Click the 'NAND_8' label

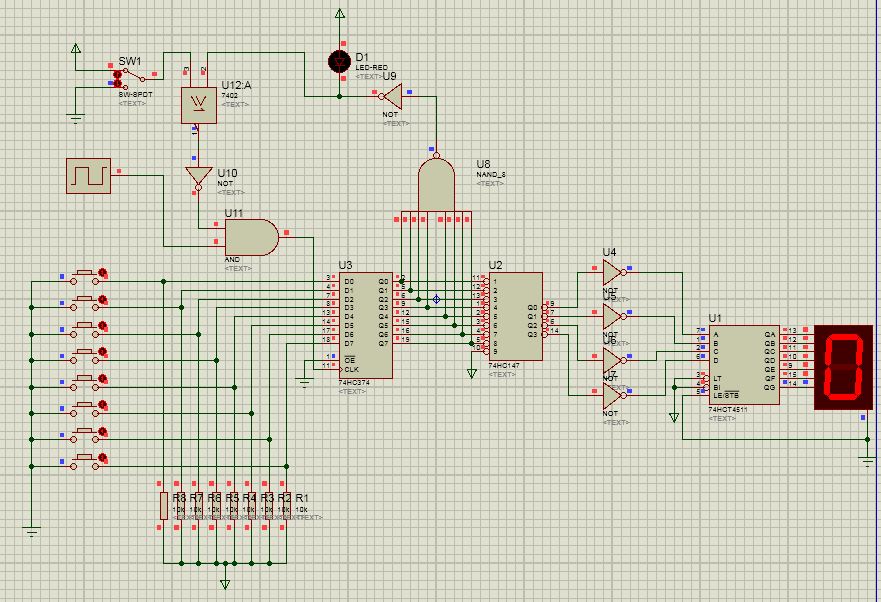(491, 175)
